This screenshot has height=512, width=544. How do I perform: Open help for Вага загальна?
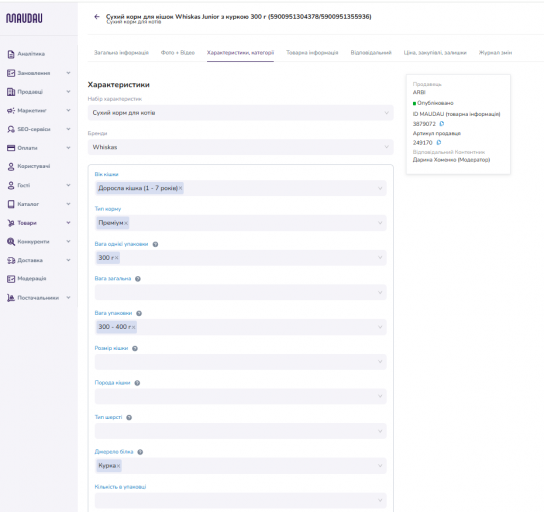click(x=138, y=279)
